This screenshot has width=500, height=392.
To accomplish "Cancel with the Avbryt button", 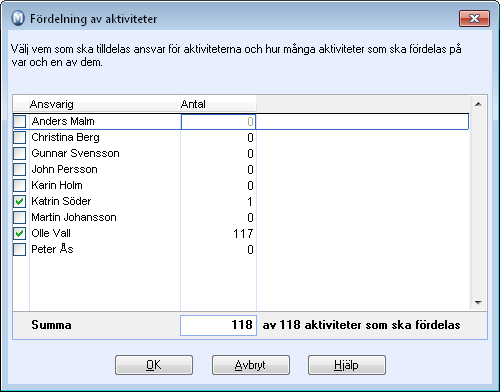I will tap(251, 365).
